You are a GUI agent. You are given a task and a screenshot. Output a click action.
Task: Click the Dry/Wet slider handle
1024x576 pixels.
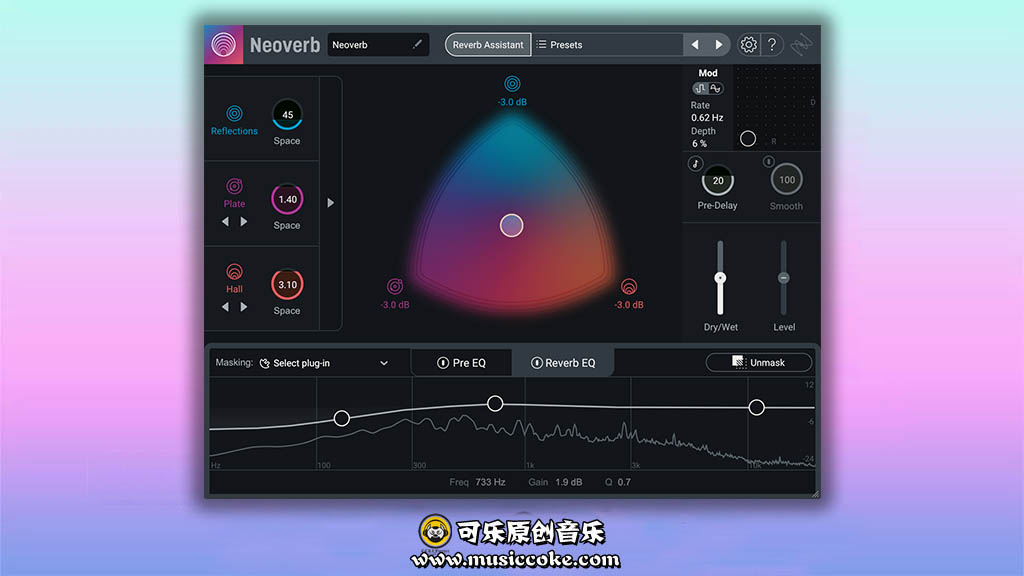pyautogui.click(x=720, y=278)
